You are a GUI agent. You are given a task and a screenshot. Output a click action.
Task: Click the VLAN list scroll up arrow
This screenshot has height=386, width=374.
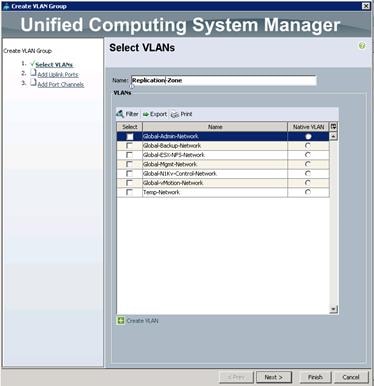(333, 136)
